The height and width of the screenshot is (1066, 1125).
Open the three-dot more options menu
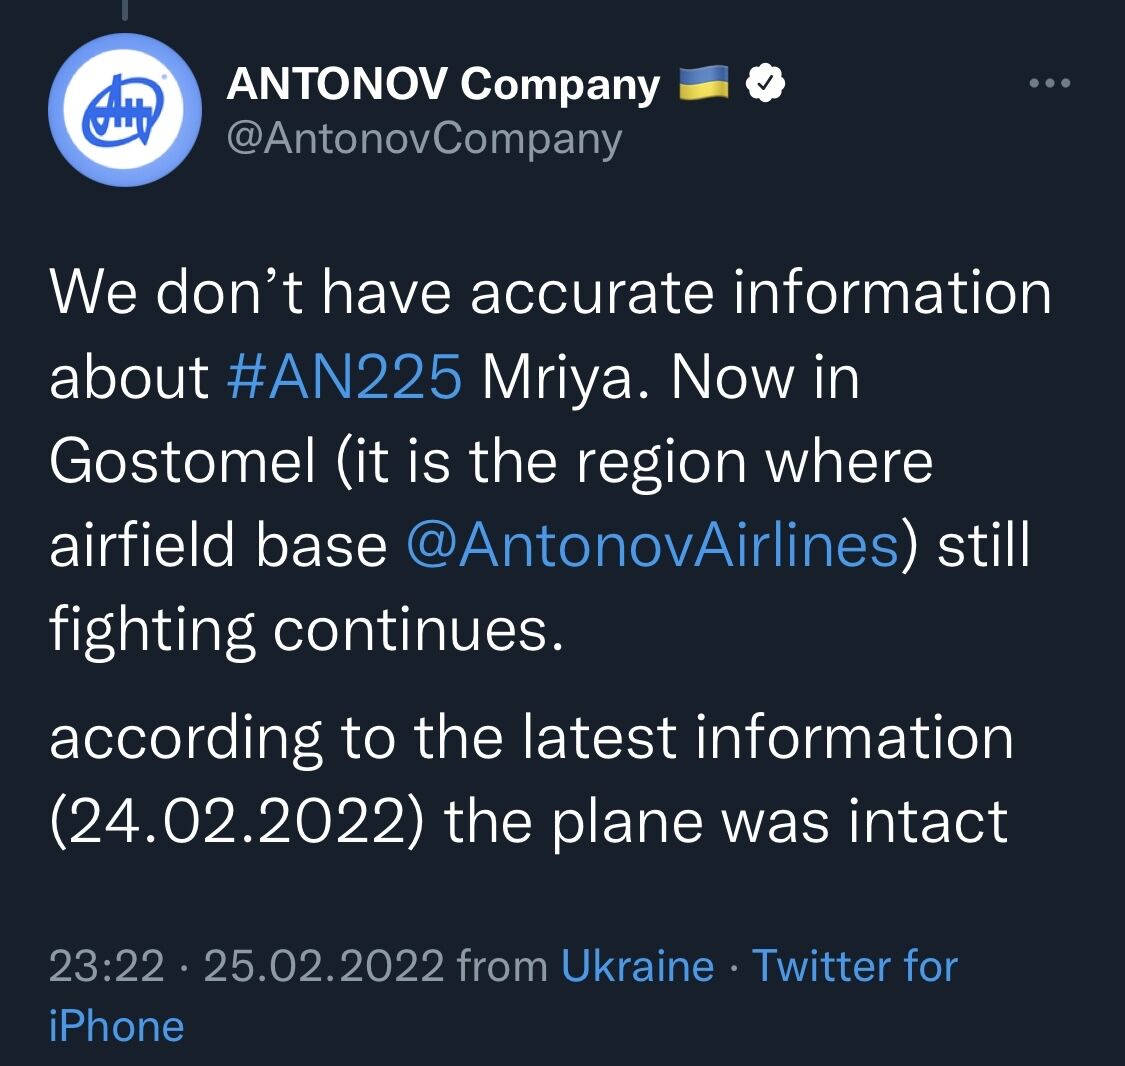(x=1050, y=83)
